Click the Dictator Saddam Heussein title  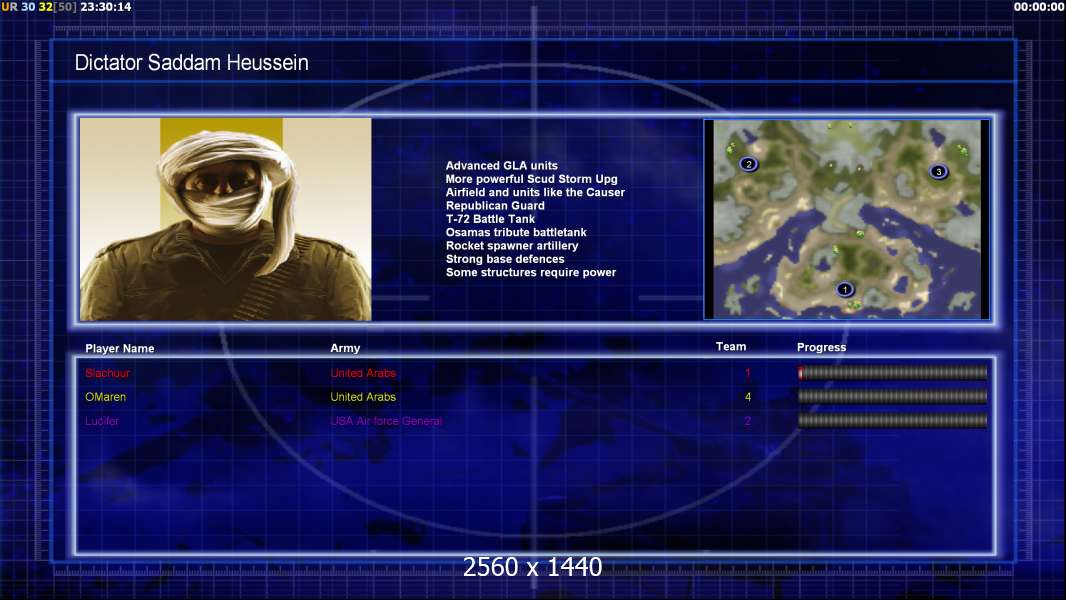[192, 63]
